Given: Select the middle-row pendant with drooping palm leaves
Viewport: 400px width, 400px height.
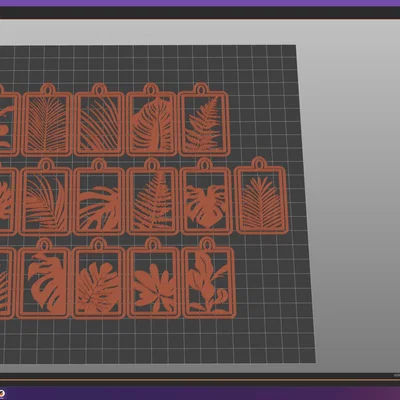Looking at the screenshot, I should 45,197.
